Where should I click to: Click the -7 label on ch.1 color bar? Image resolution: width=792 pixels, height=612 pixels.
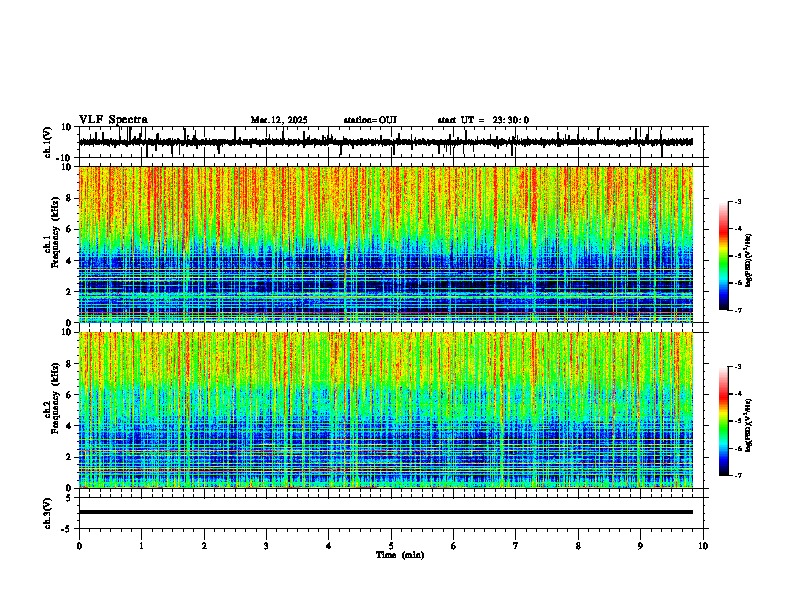pos(738,310)
